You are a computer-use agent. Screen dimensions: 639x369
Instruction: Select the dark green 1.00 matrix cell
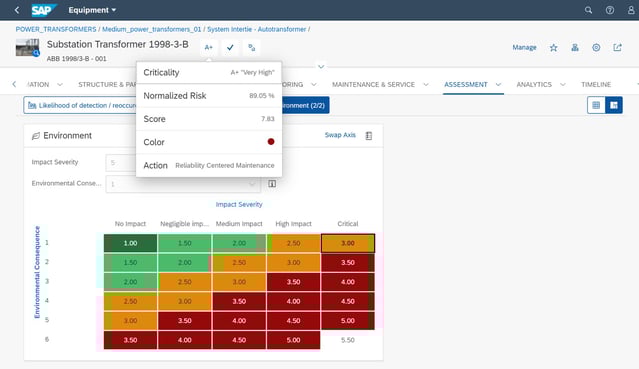coord(130,243)
